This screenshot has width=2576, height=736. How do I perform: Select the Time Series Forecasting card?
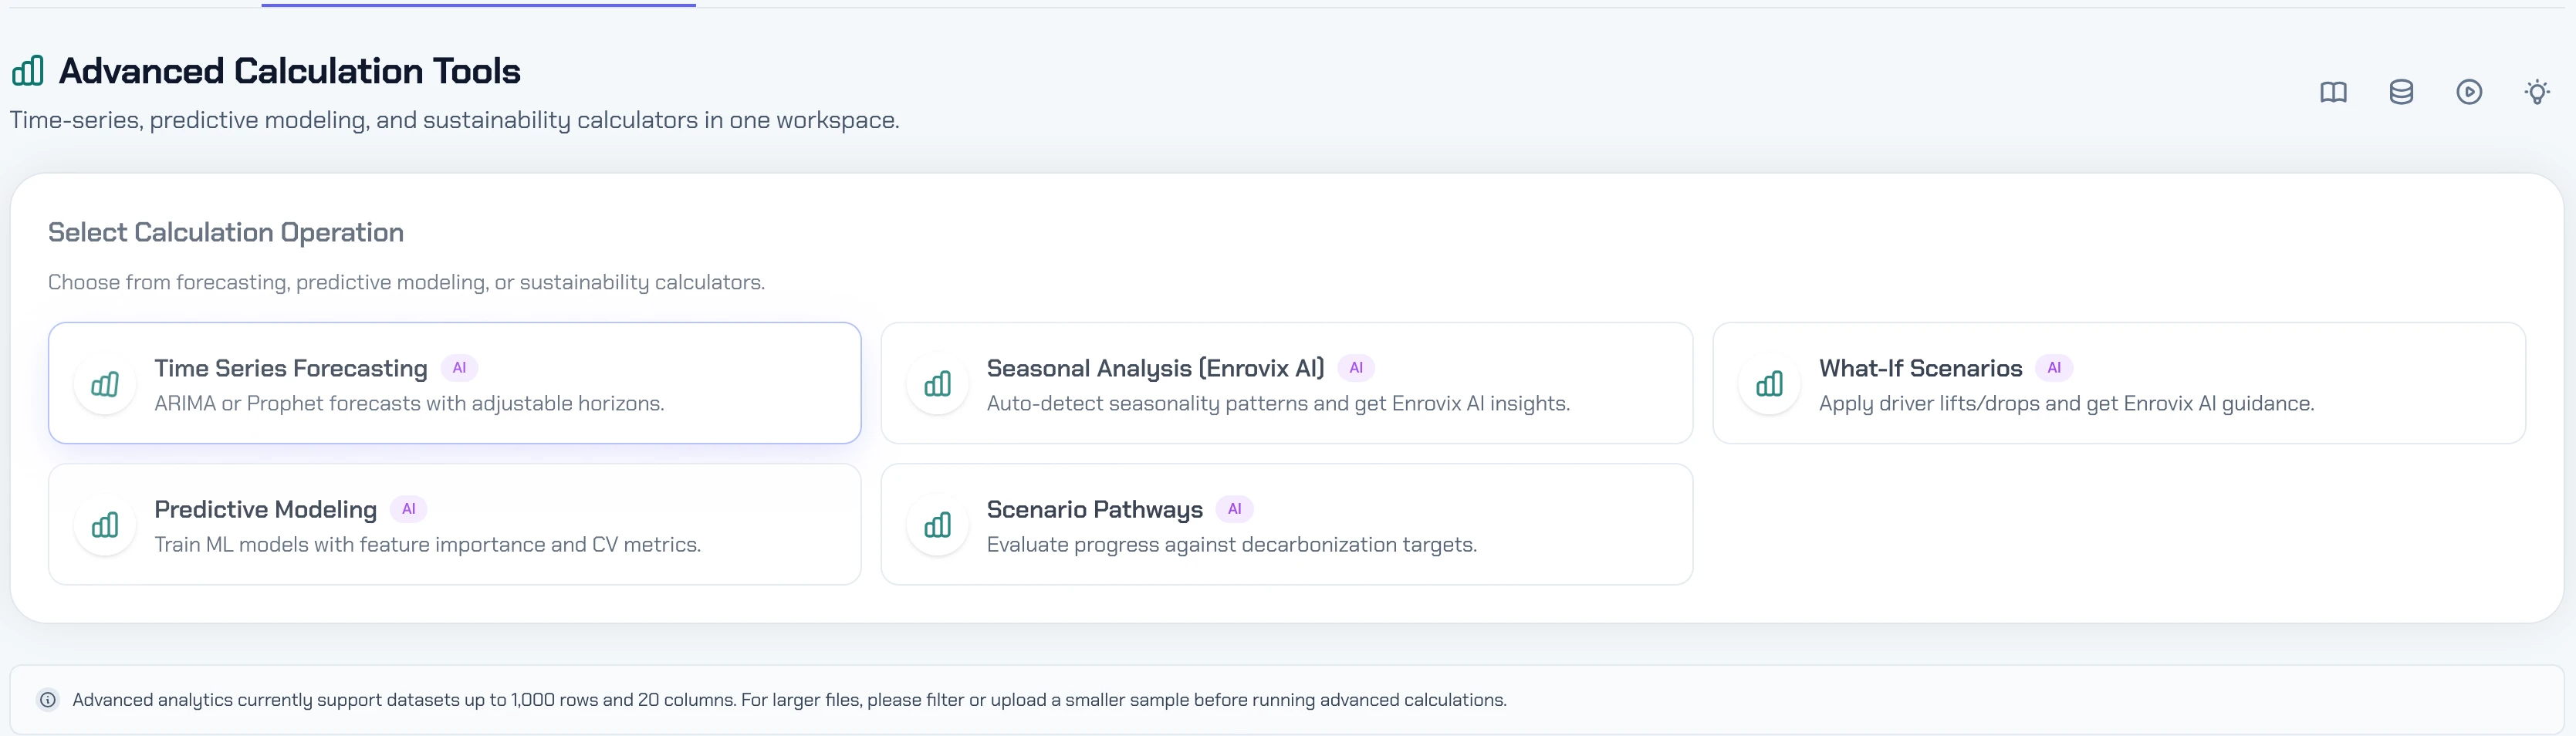(454, 383)
